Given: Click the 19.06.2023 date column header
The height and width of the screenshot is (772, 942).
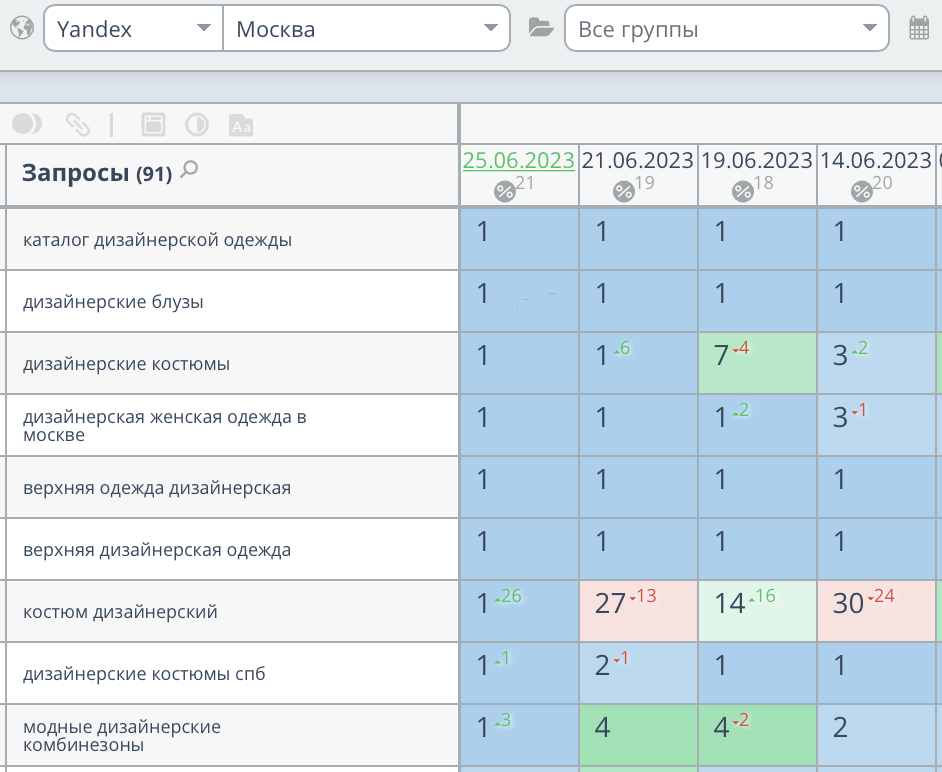Looking at the screenshot, I should coord(756,160).
